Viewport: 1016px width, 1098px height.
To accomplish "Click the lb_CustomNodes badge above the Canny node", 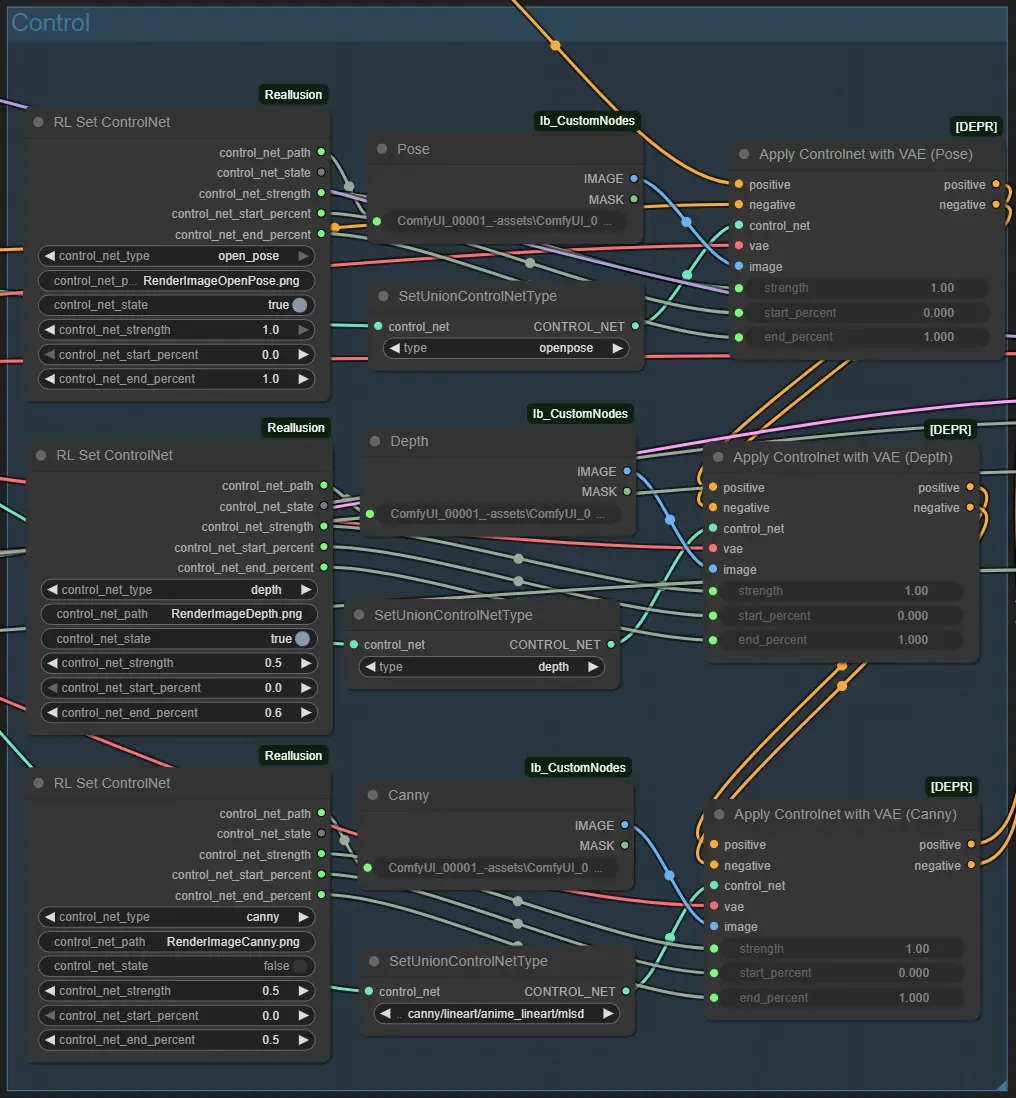I will pos(578,767).
